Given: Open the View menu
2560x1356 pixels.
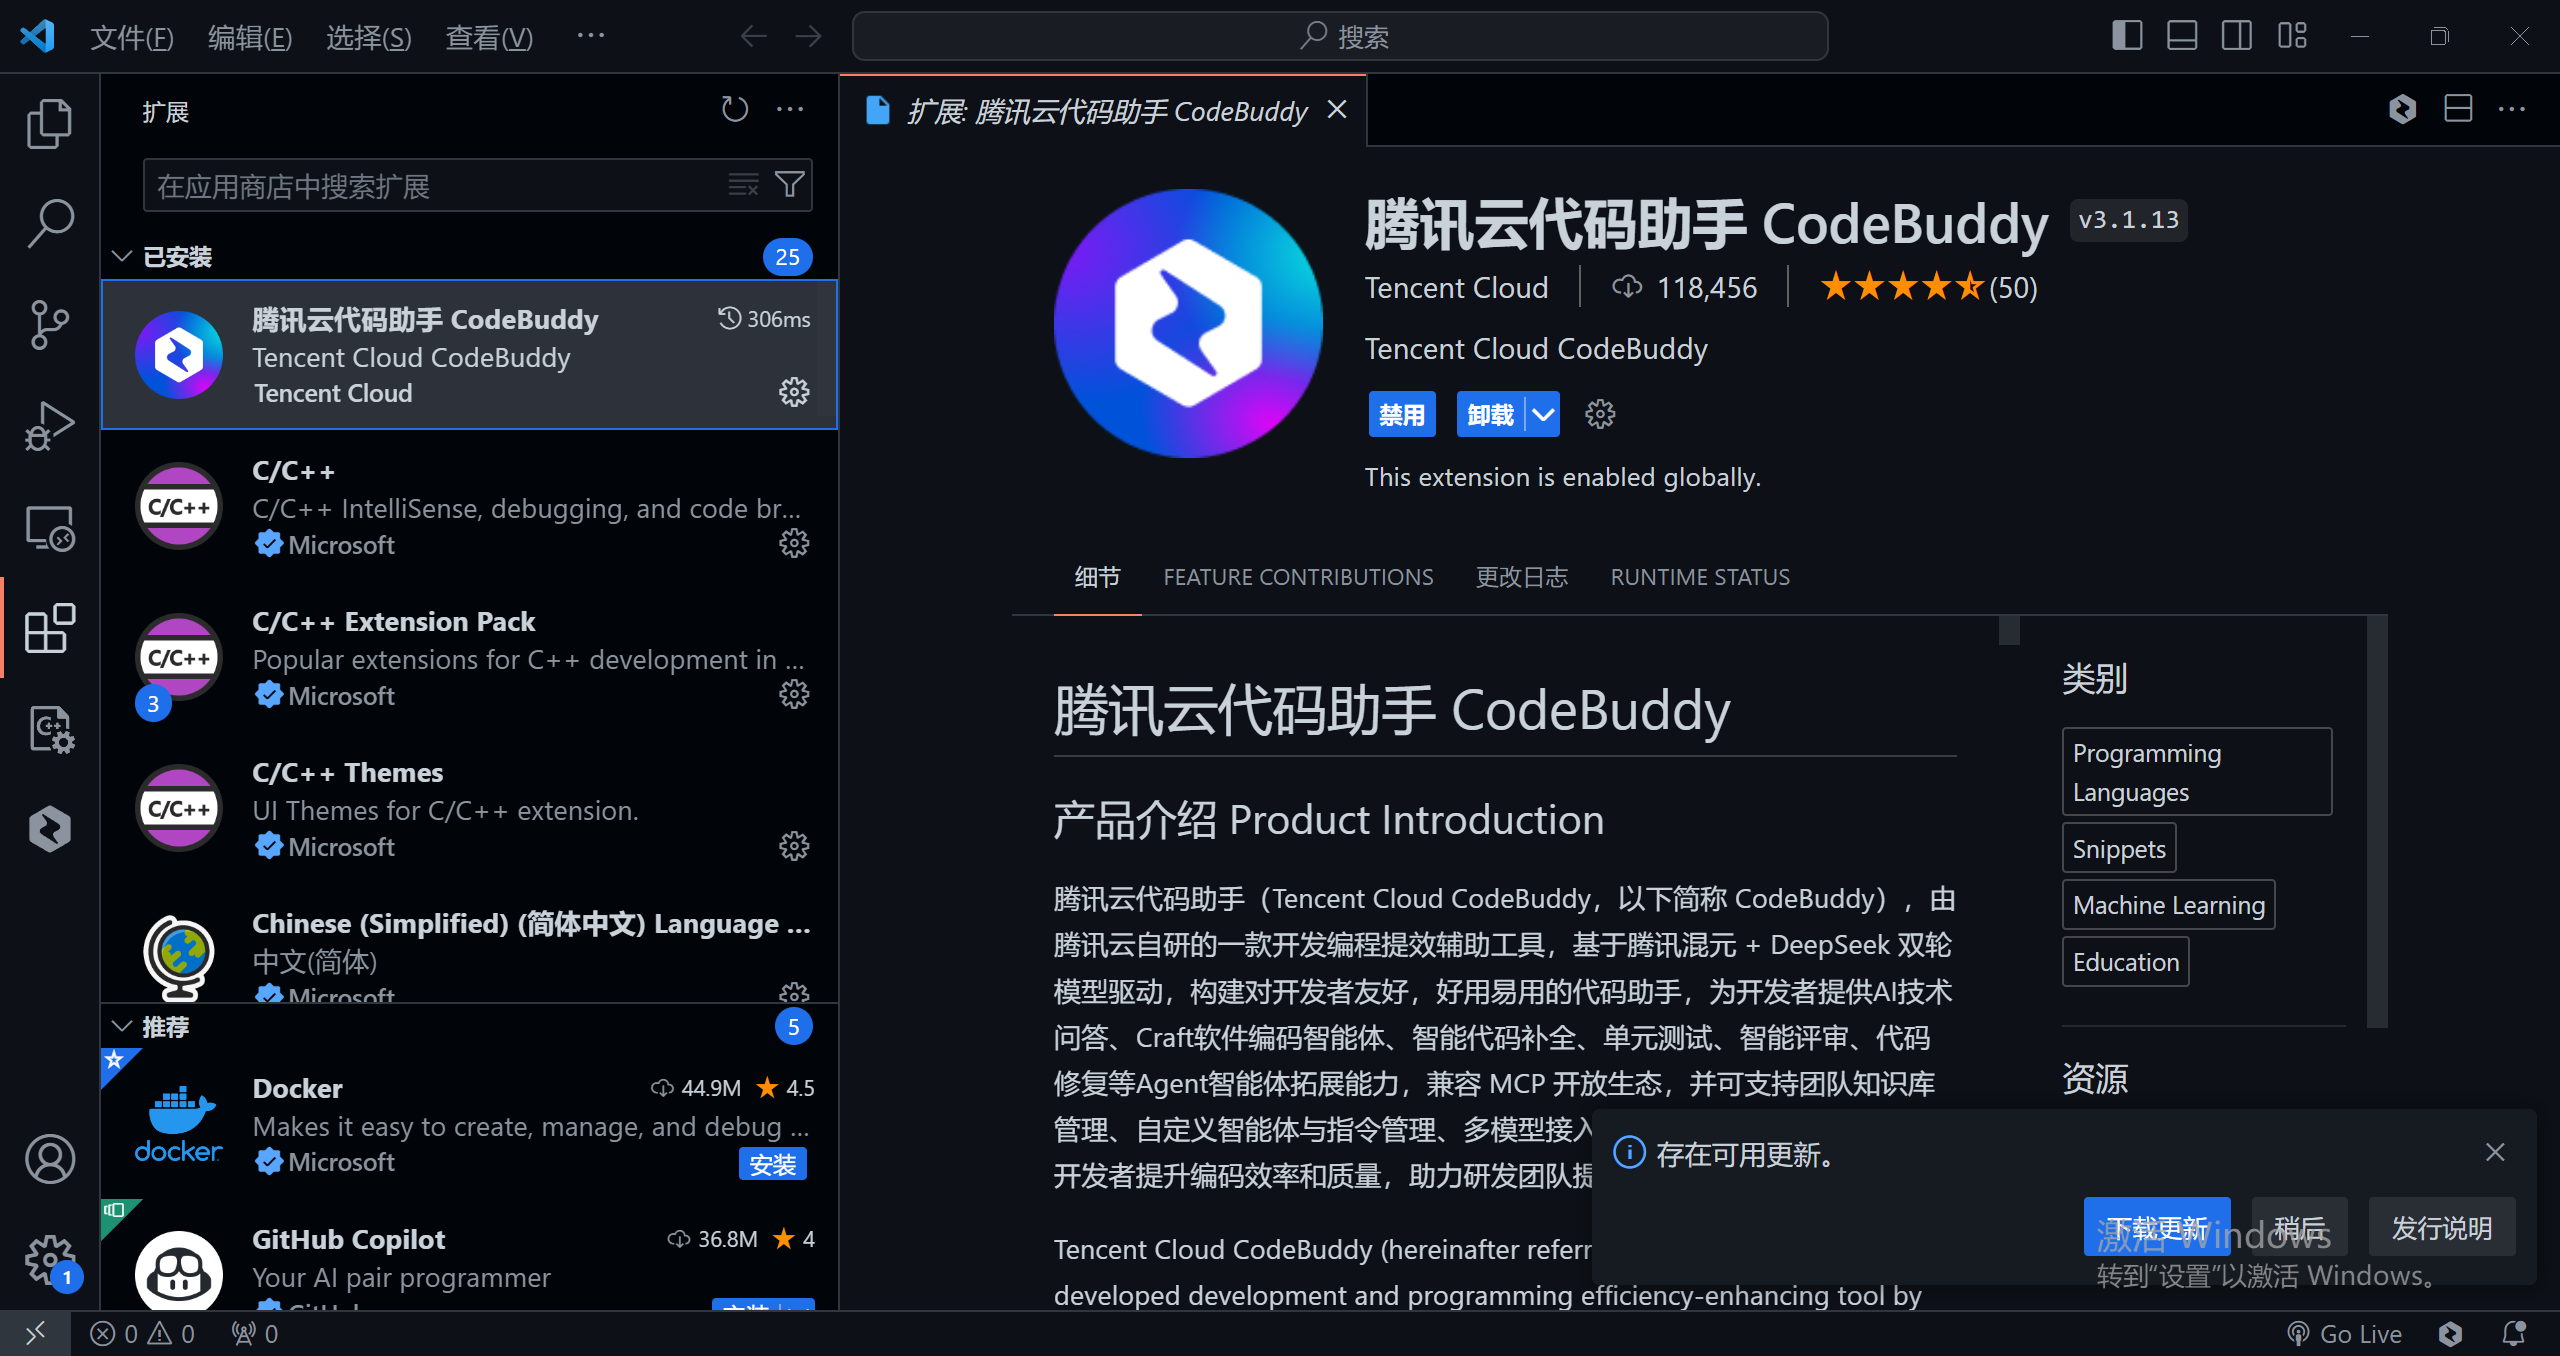Looking at the screenshot, I should 488,37.
